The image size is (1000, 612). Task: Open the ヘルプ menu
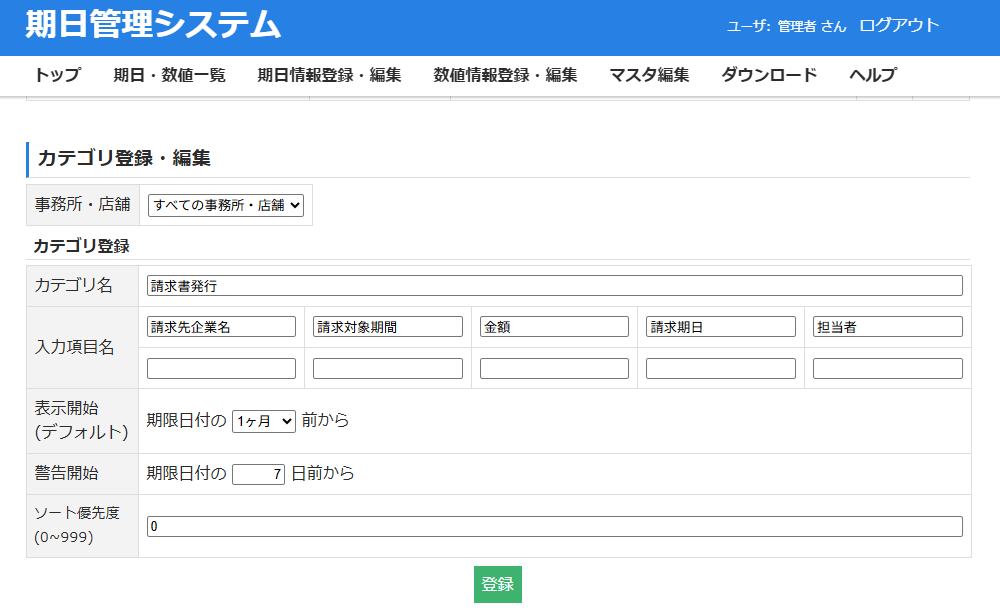point(872,75)
